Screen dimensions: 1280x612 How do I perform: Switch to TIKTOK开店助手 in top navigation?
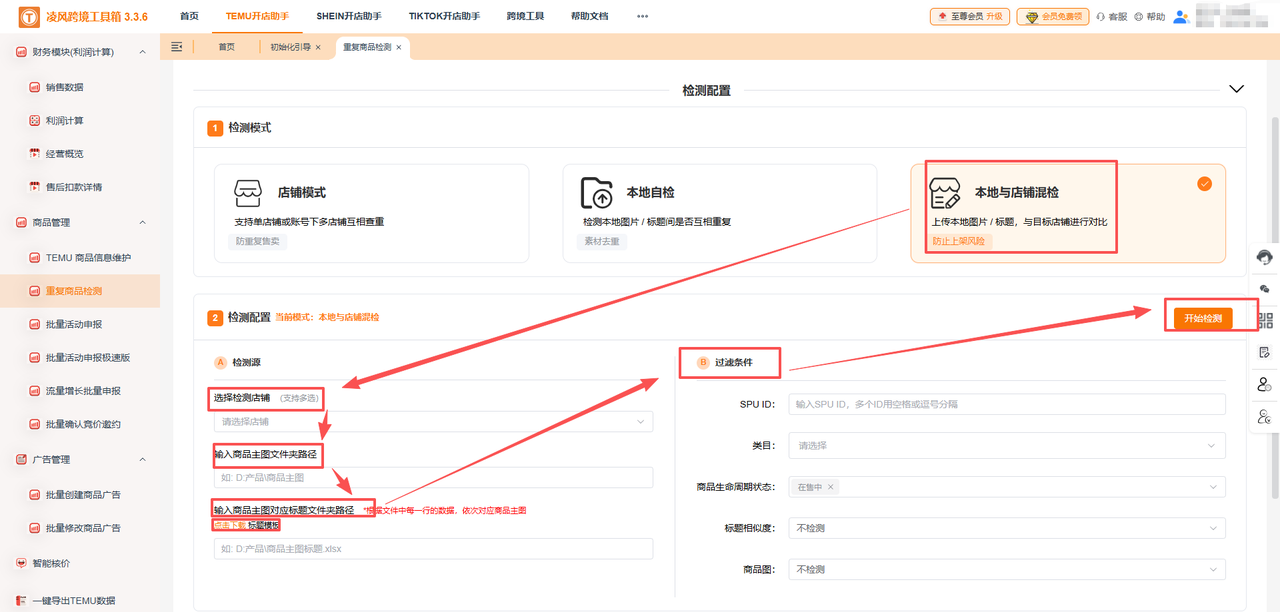click(x=444, y=16)
